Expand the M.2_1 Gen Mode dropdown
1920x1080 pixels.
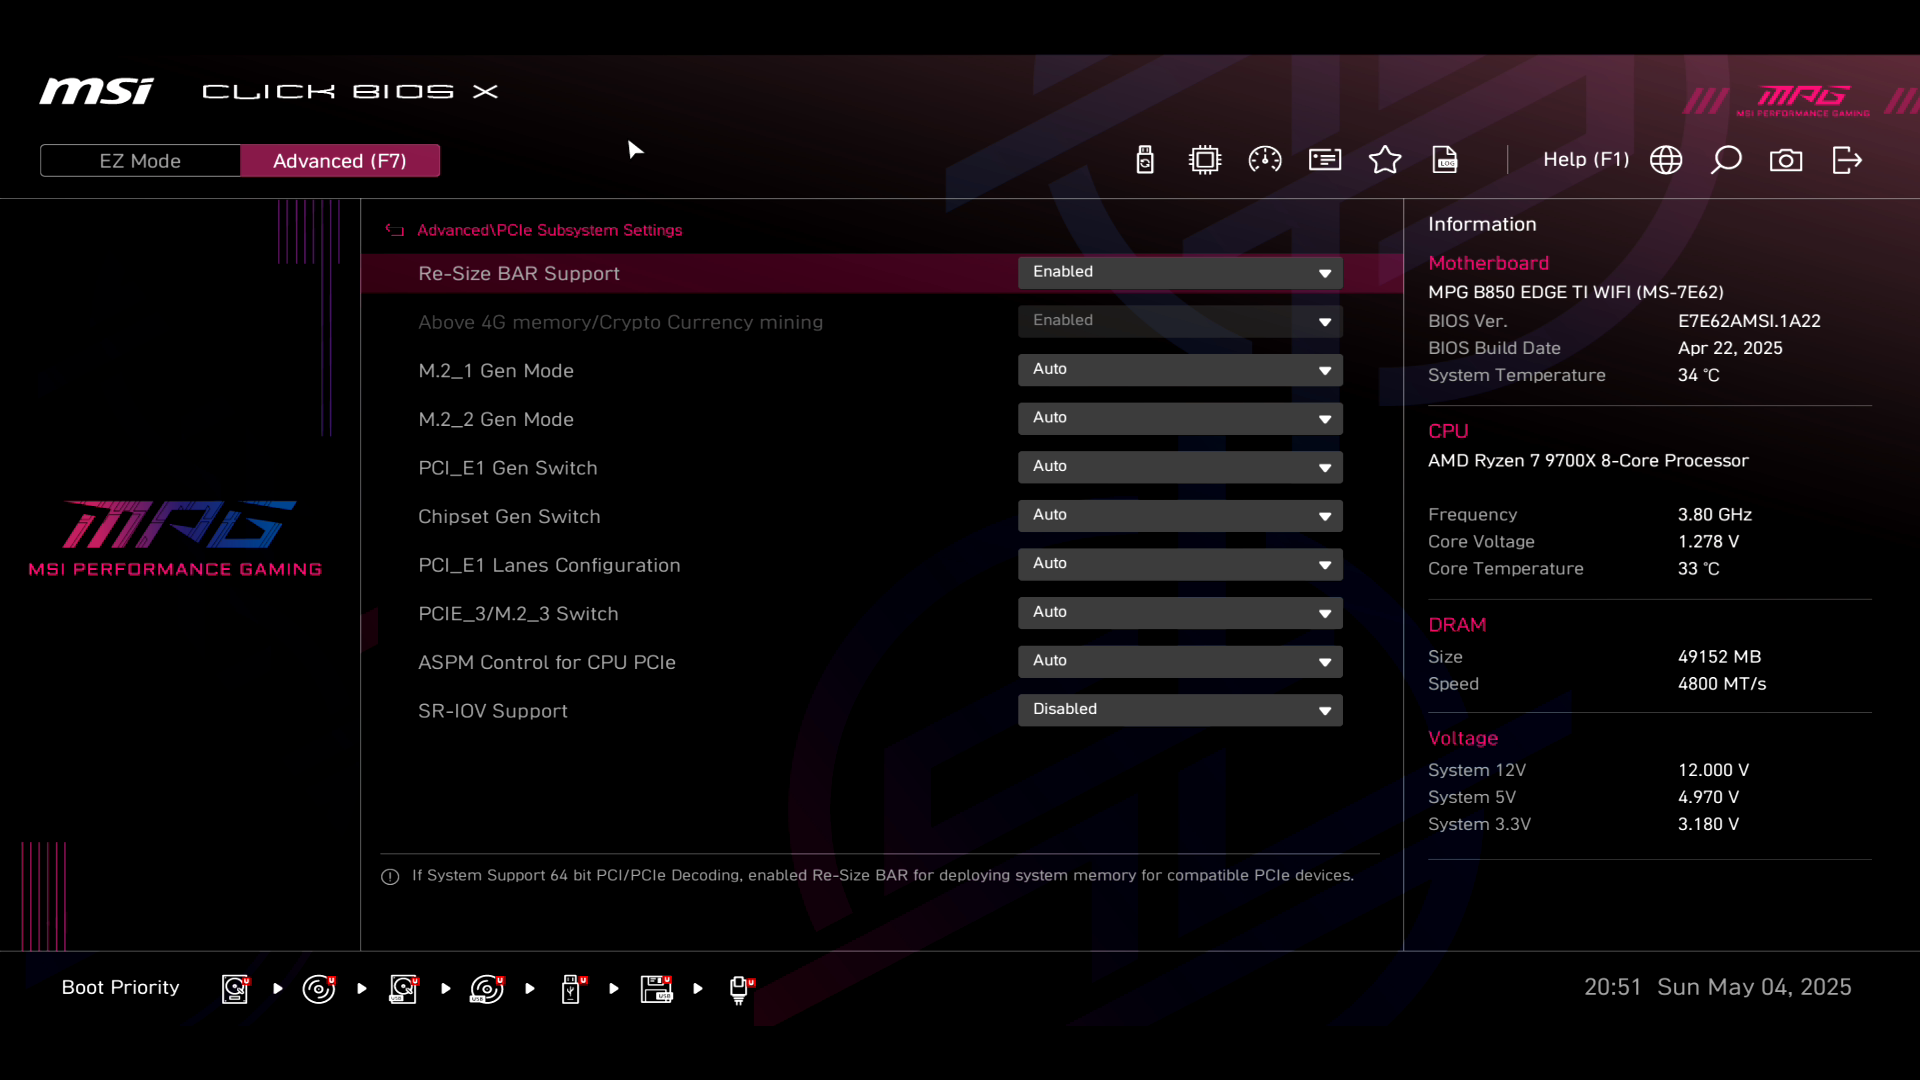pyautogui.click(x=1180, y=370)
